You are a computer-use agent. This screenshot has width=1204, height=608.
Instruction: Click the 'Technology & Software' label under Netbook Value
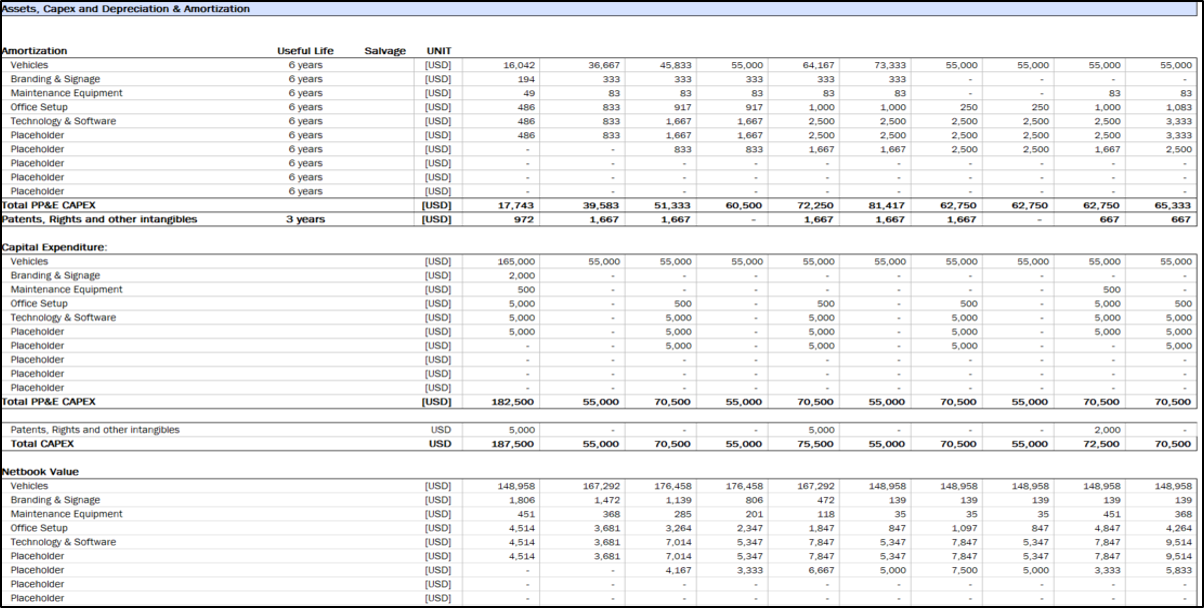click(63, 542)
